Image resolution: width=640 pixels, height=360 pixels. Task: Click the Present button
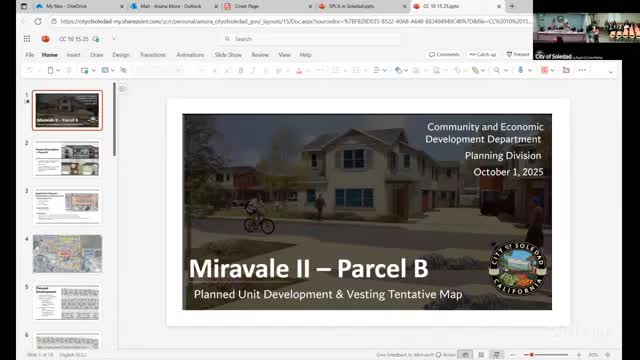click(x=518, y=54)
